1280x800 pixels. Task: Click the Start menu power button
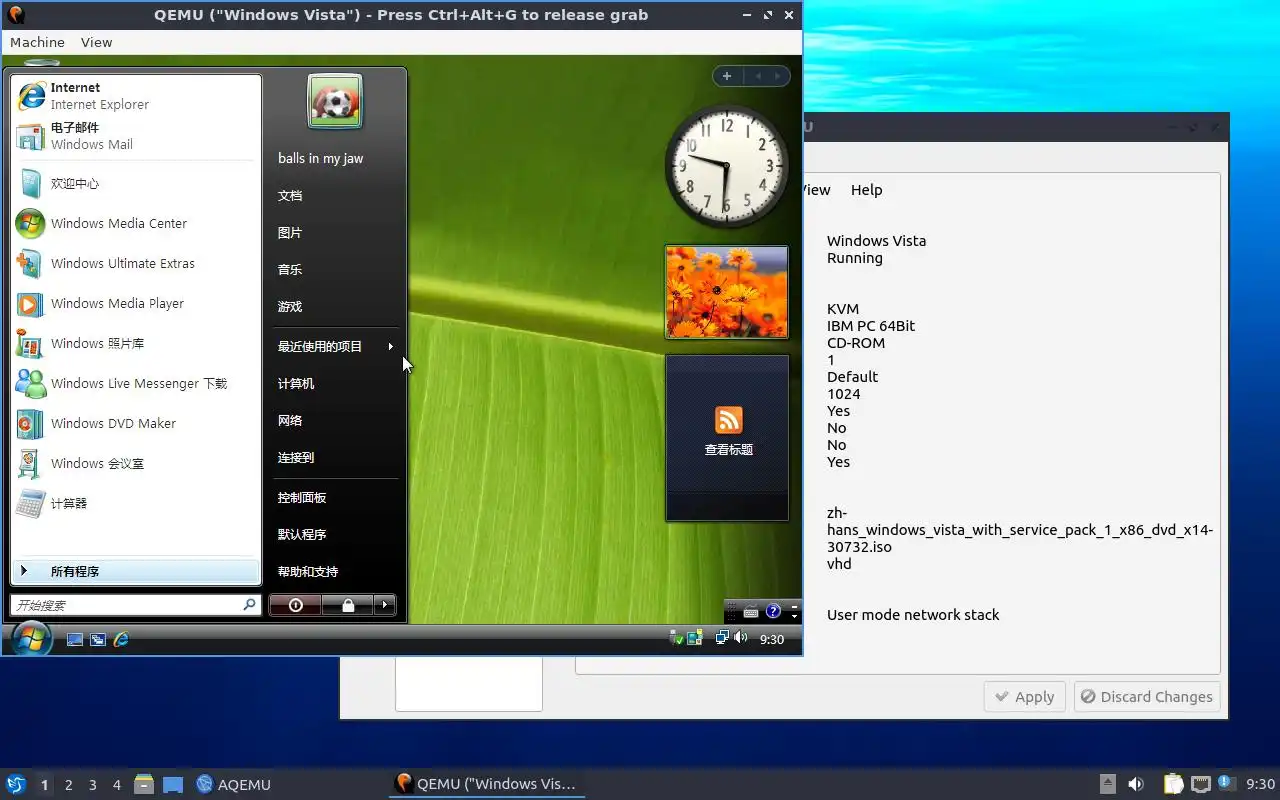coord(295,605)
